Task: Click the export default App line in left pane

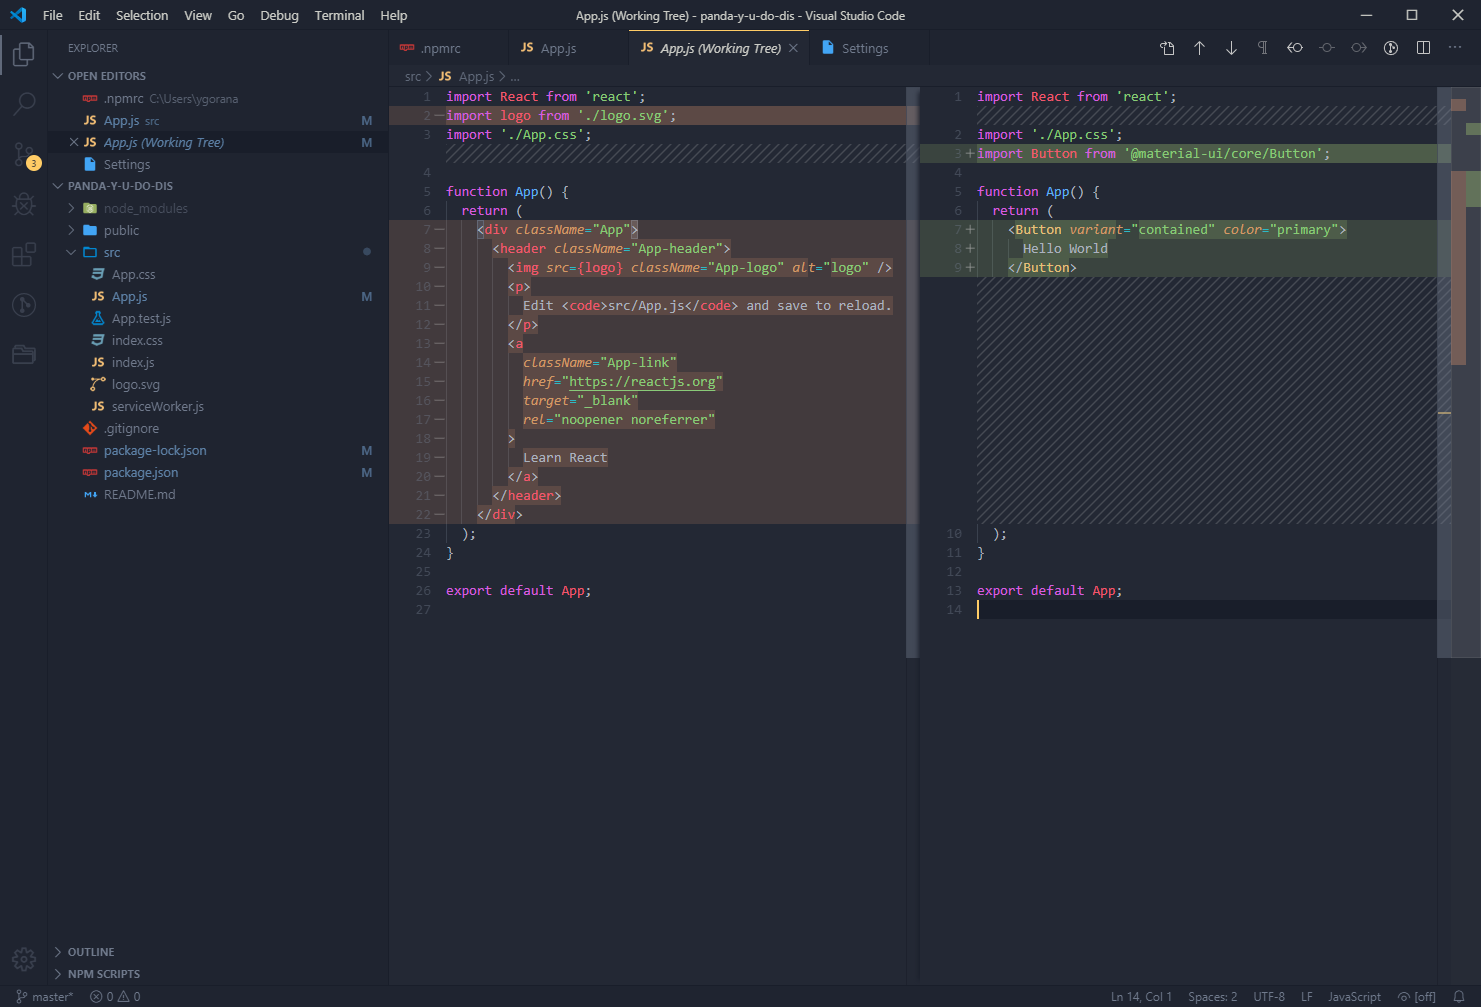Action: [518, 591]
